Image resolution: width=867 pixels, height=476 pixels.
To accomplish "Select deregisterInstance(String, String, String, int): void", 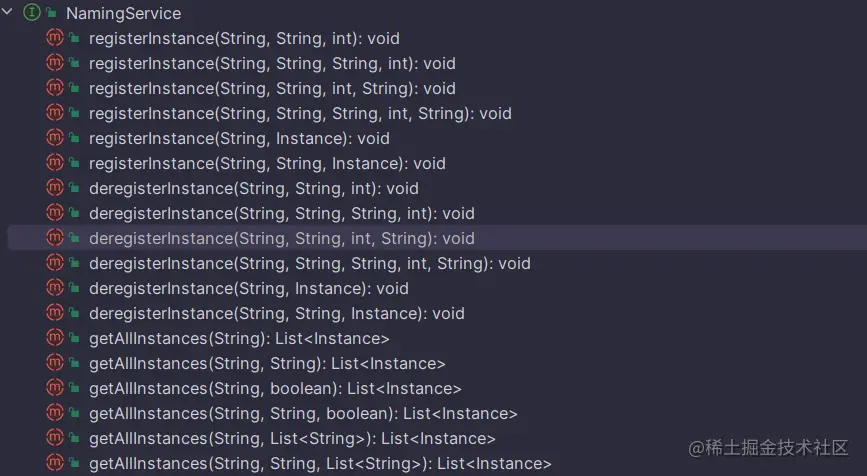I will pos(281,214).
